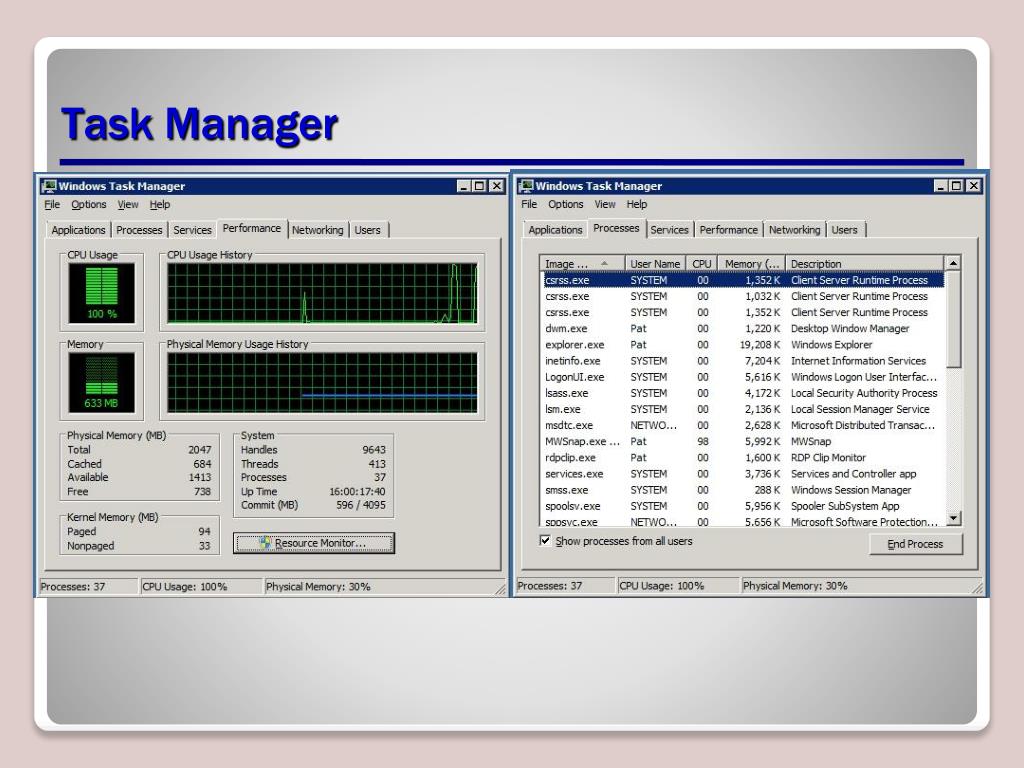Viewport: 1024px width, 768px height.
Task: Select the LogonUI.exe process row
Action: pos(743,377)
